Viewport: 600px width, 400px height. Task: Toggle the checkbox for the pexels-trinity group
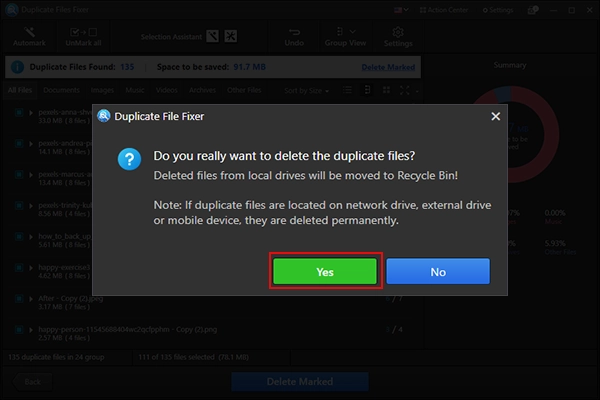[19, 206]
